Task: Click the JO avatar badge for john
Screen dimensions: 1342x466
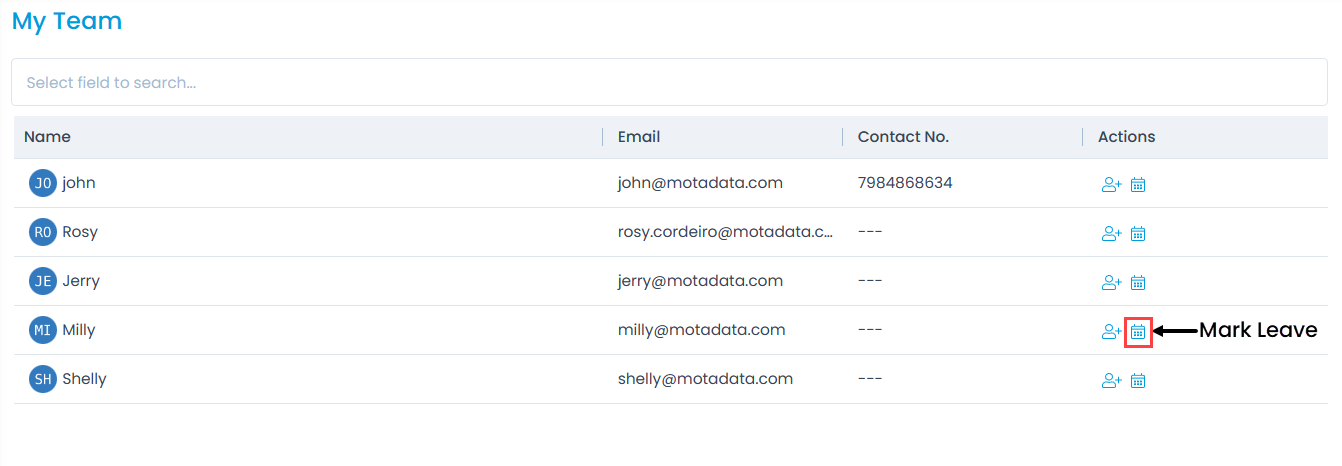Action: (43, 184)
